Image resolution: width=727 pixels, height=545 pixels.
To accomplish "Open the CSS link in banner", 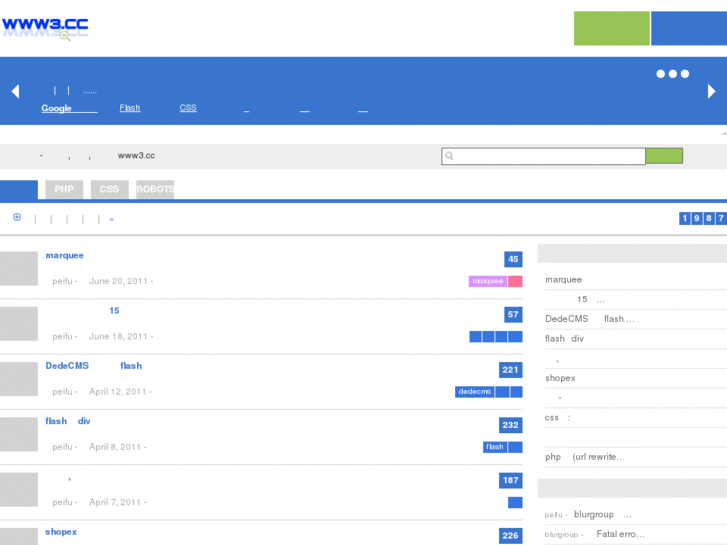I will tap(188, 108).
